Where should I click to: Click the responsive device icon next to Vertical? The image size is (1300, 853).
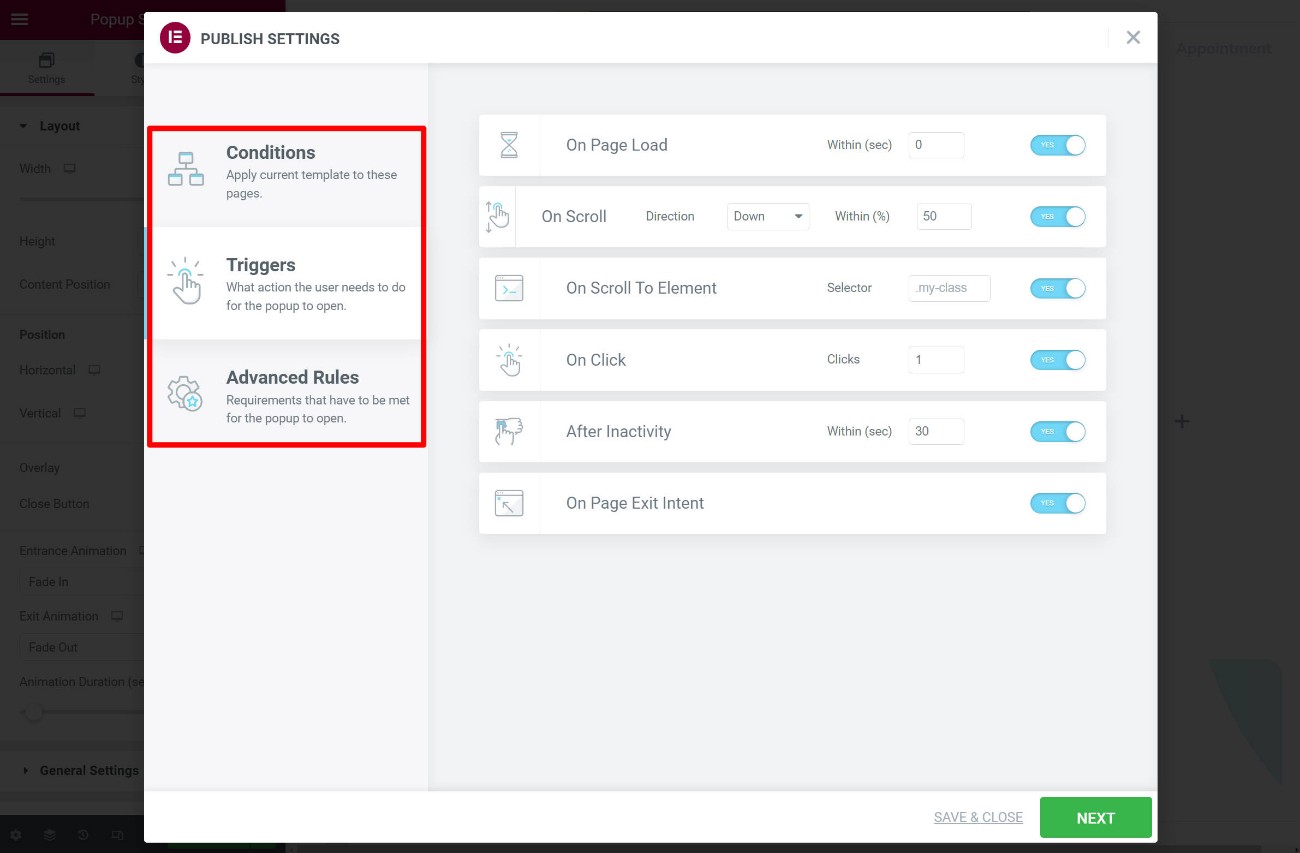pyautogui.click(x=80, y=413)
